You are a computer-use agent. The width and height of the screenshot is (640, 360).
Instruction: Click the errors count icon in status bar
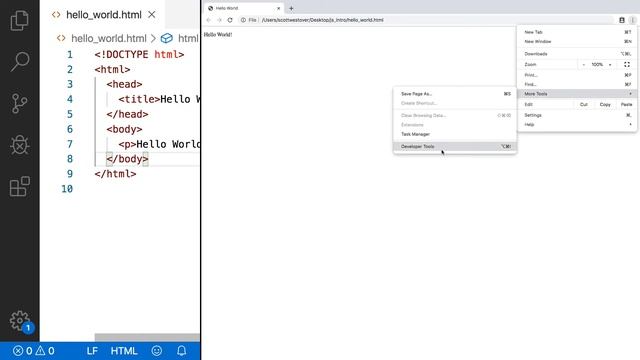(18, 351)
